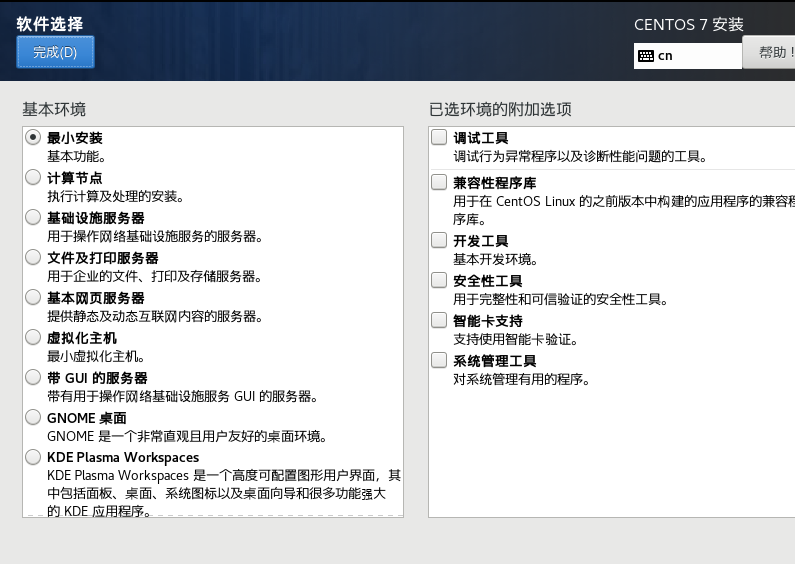The image size is (795, 564).
Task: Select the 最小安装 radio button
Action: (x=33, y=137)
